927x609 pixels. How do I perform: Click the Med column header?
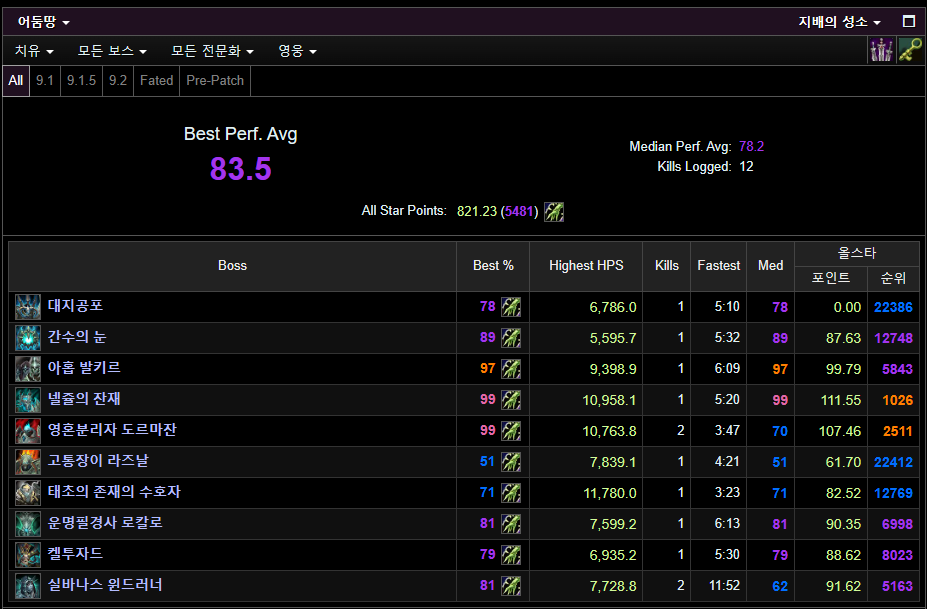pyautogui.click(x=770, y=266)
